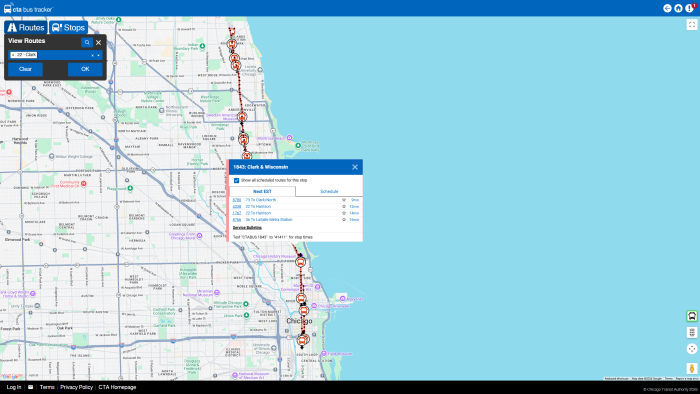The image size is (700, 394).
Task: Open 36 To LaSalle Metra Station row
Action: pos(296,220)
